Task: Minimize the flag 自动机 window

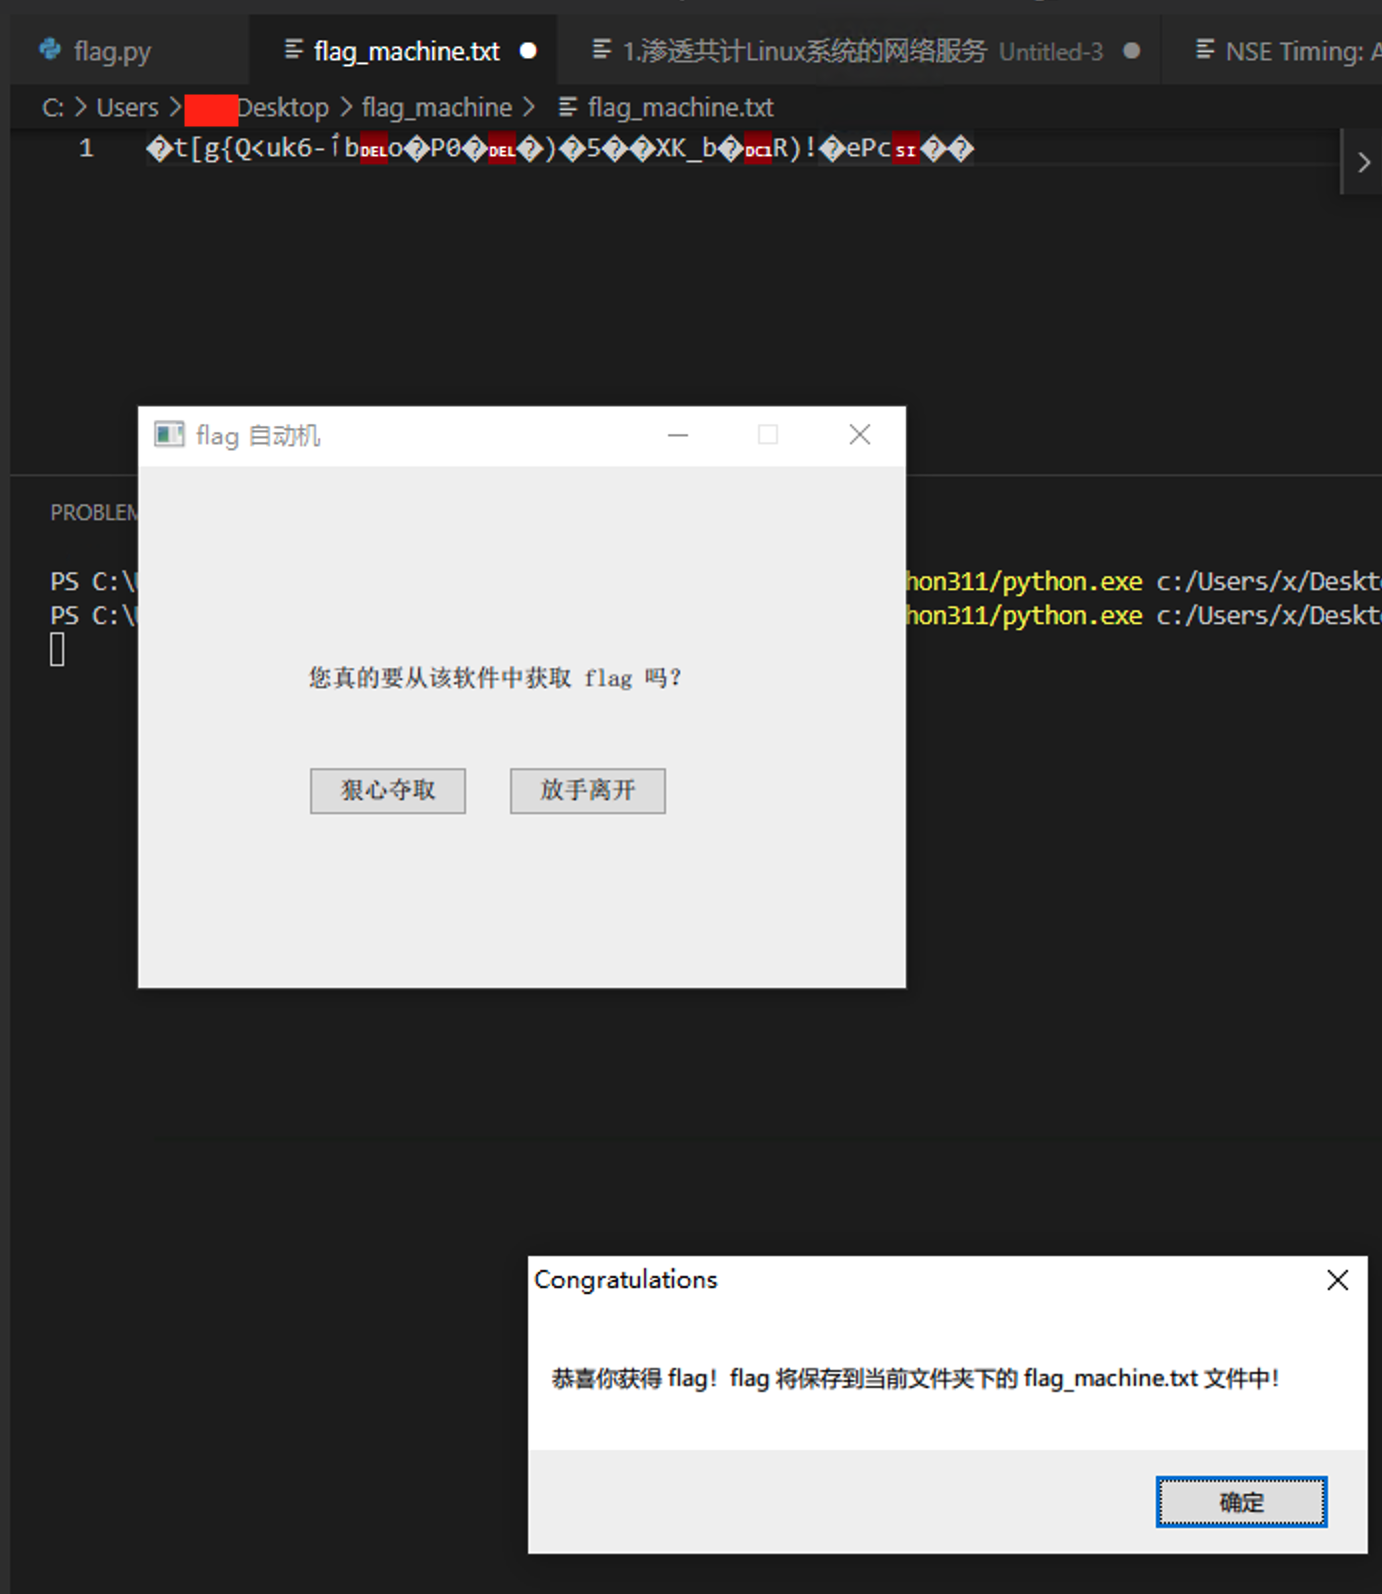Action: (x=678, y=435)
